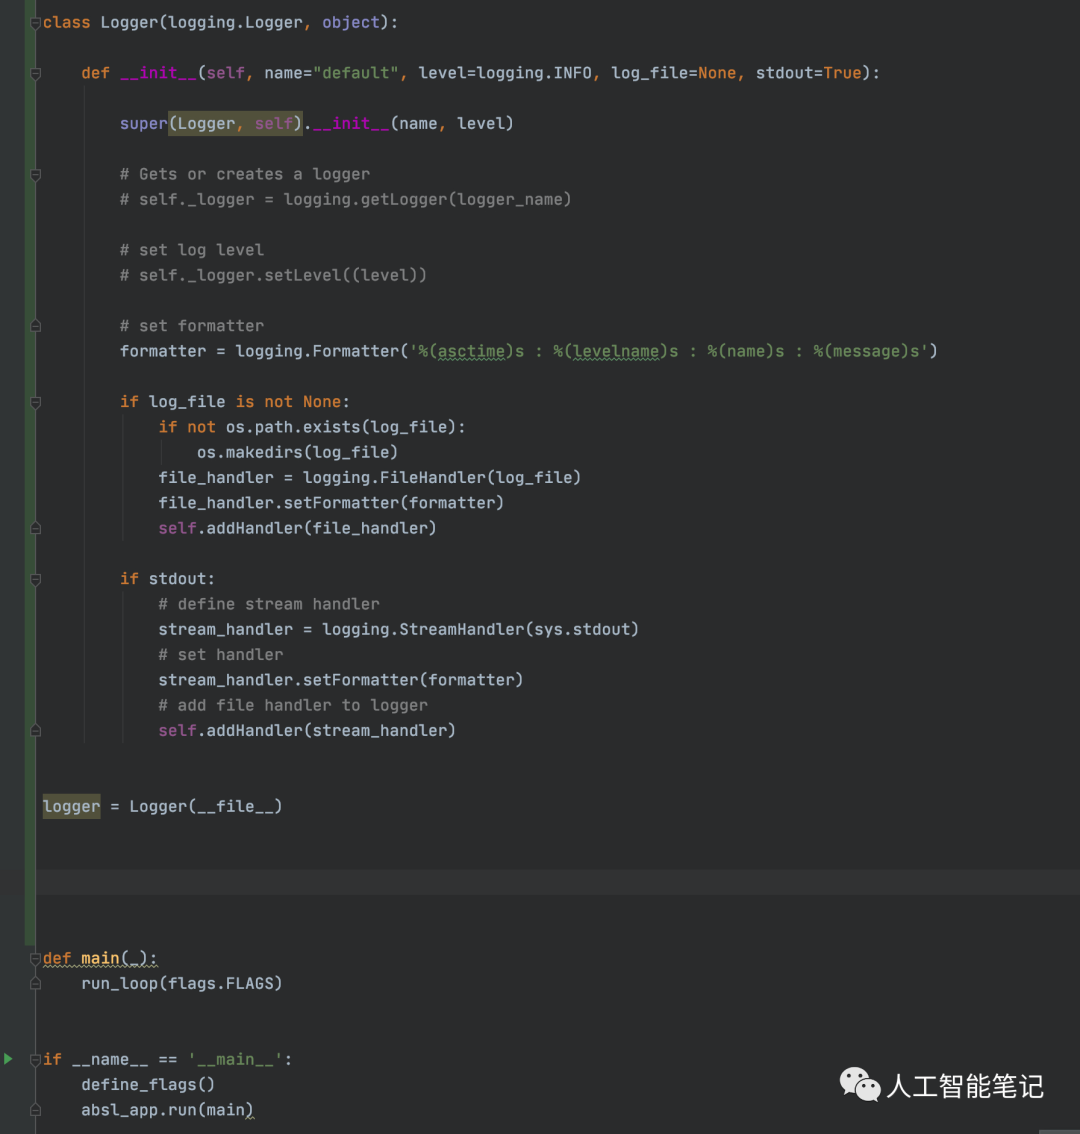
Task: Place cursor in 'class Logger(logging.Logger, object):' line
Action: tap(220, 22)
